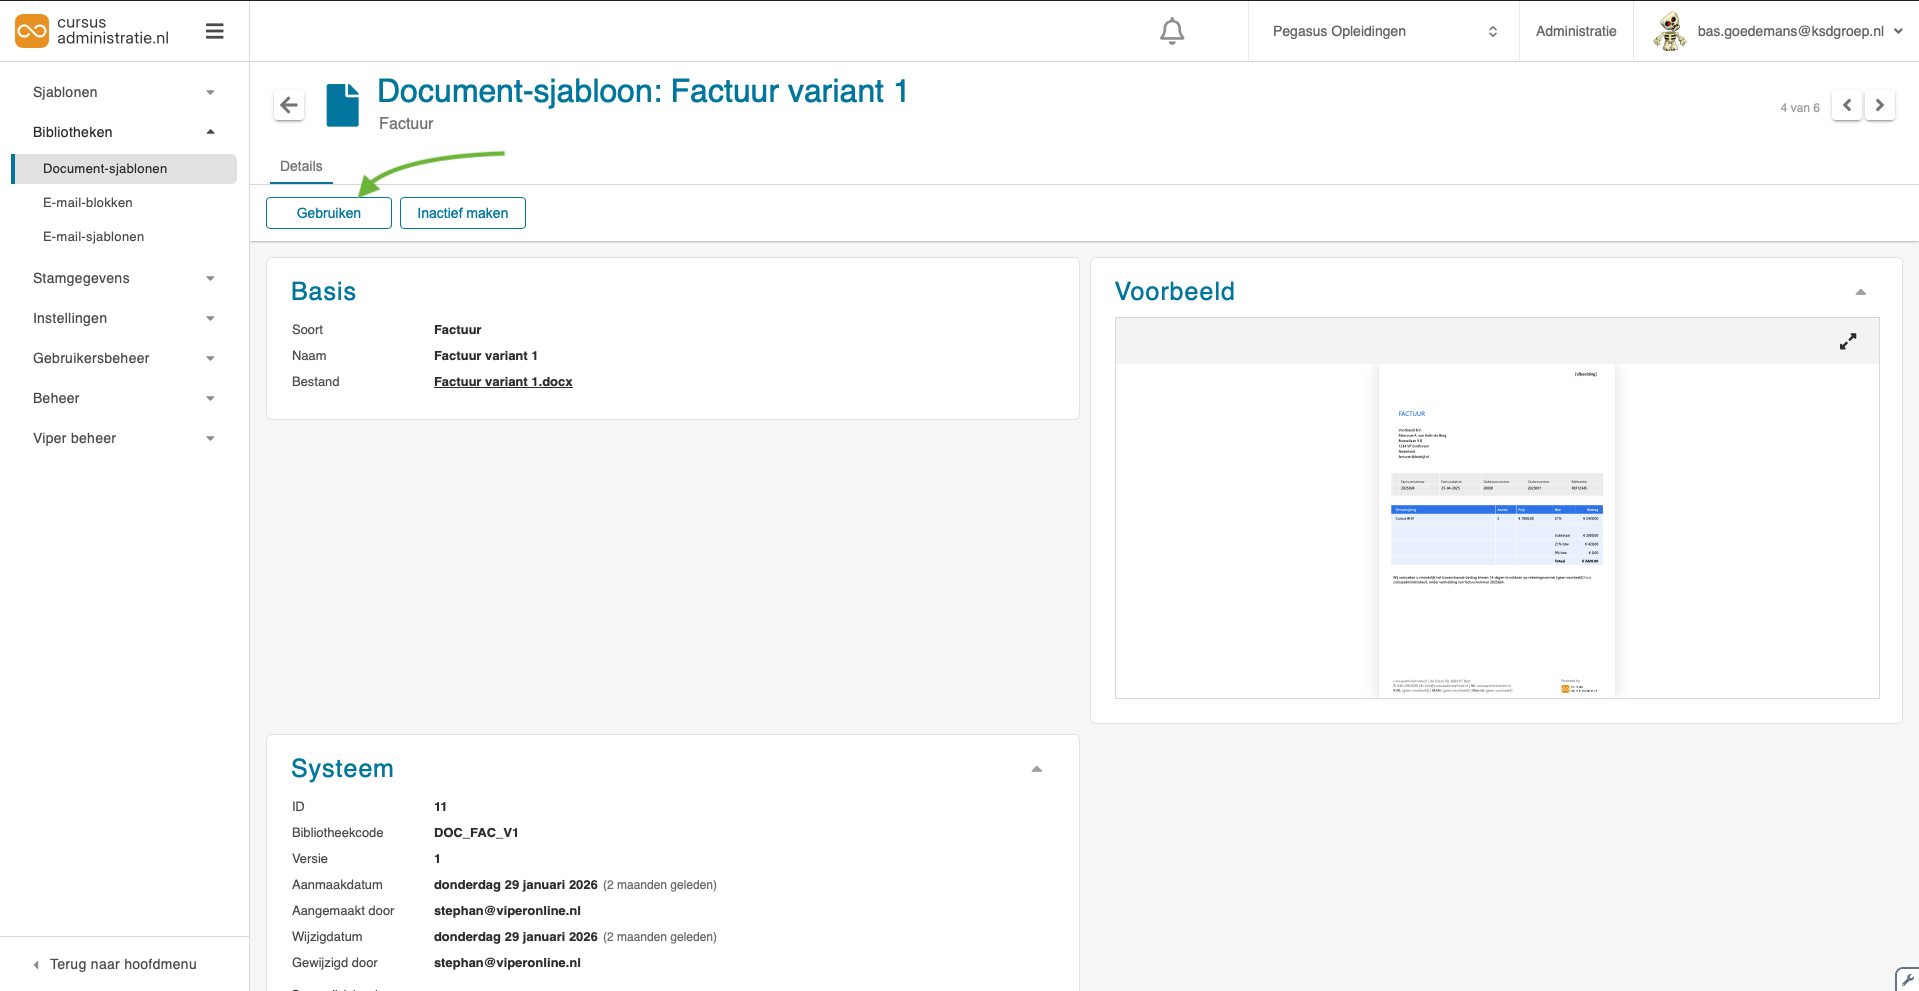The width and height of the screenshot is (1919, 991).
Task: Click the back arrow button
Action: pos(289,105)
